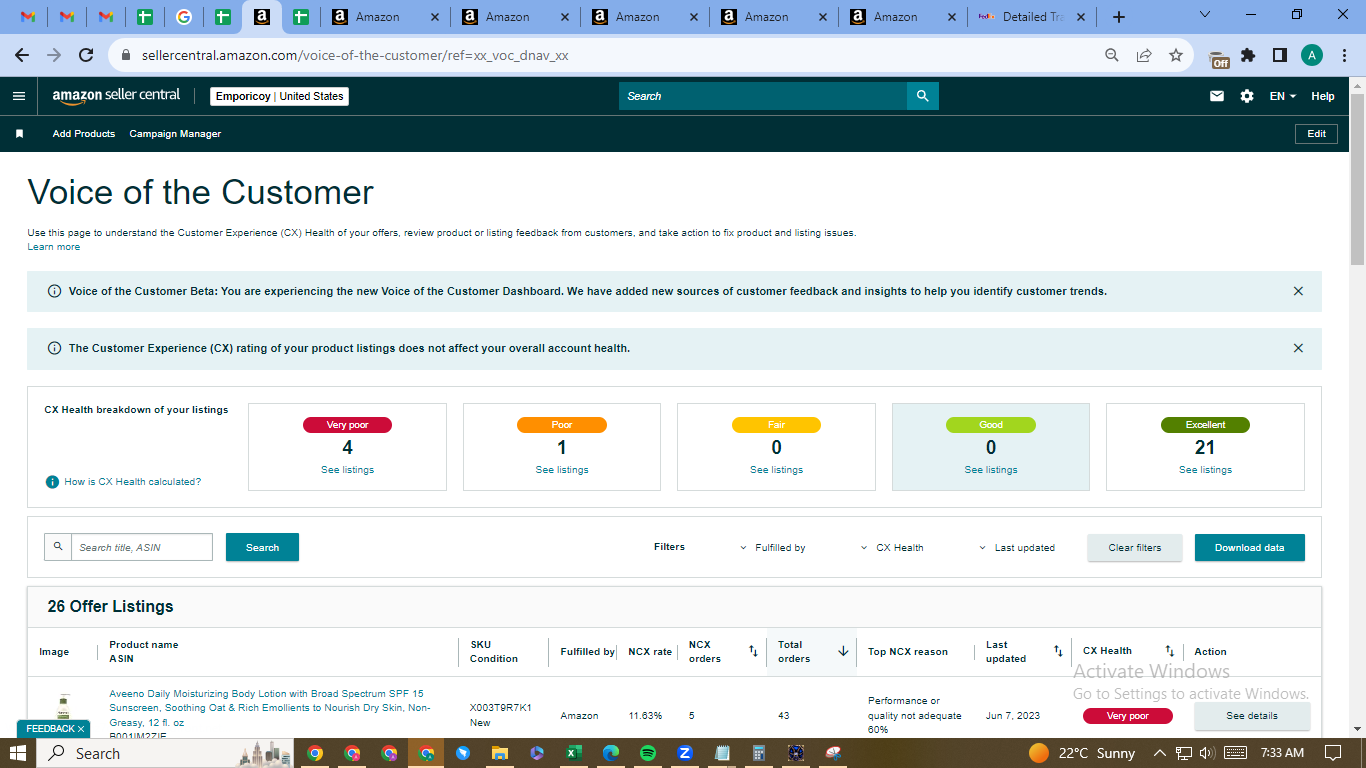Expand the Last updated filter dropdown
The image size is (1366, 768).
[1017, 548]
